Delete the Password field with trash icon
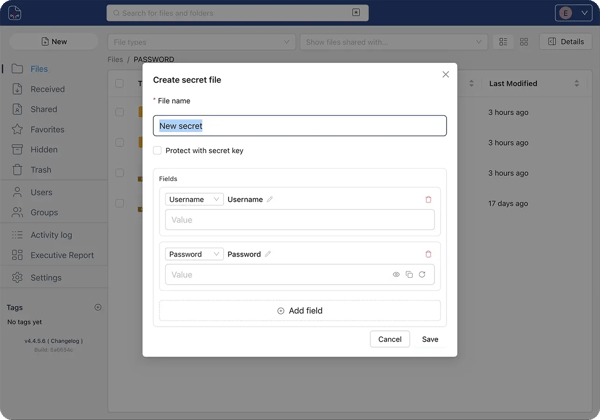The height and width of the screenshot is (420, 600). coord(429,255)
